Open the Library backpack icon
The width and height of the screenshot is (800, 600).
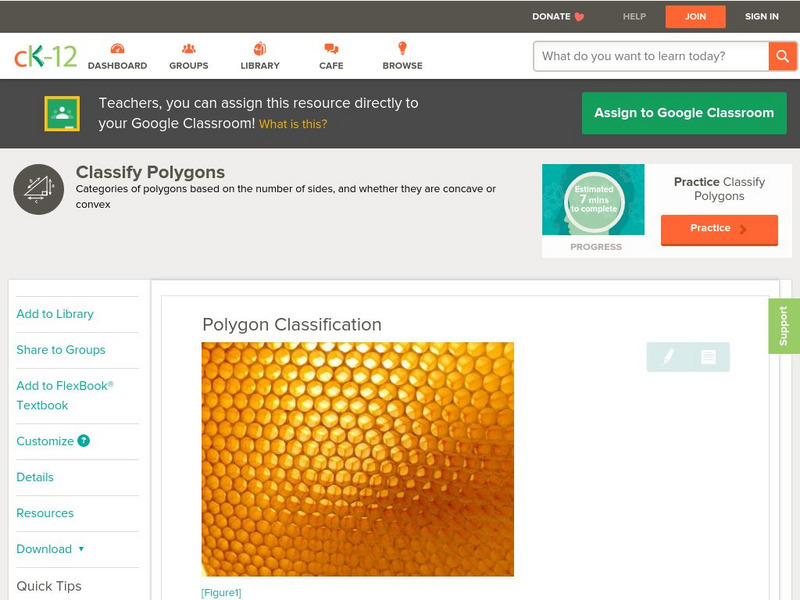tap(260, 48)
